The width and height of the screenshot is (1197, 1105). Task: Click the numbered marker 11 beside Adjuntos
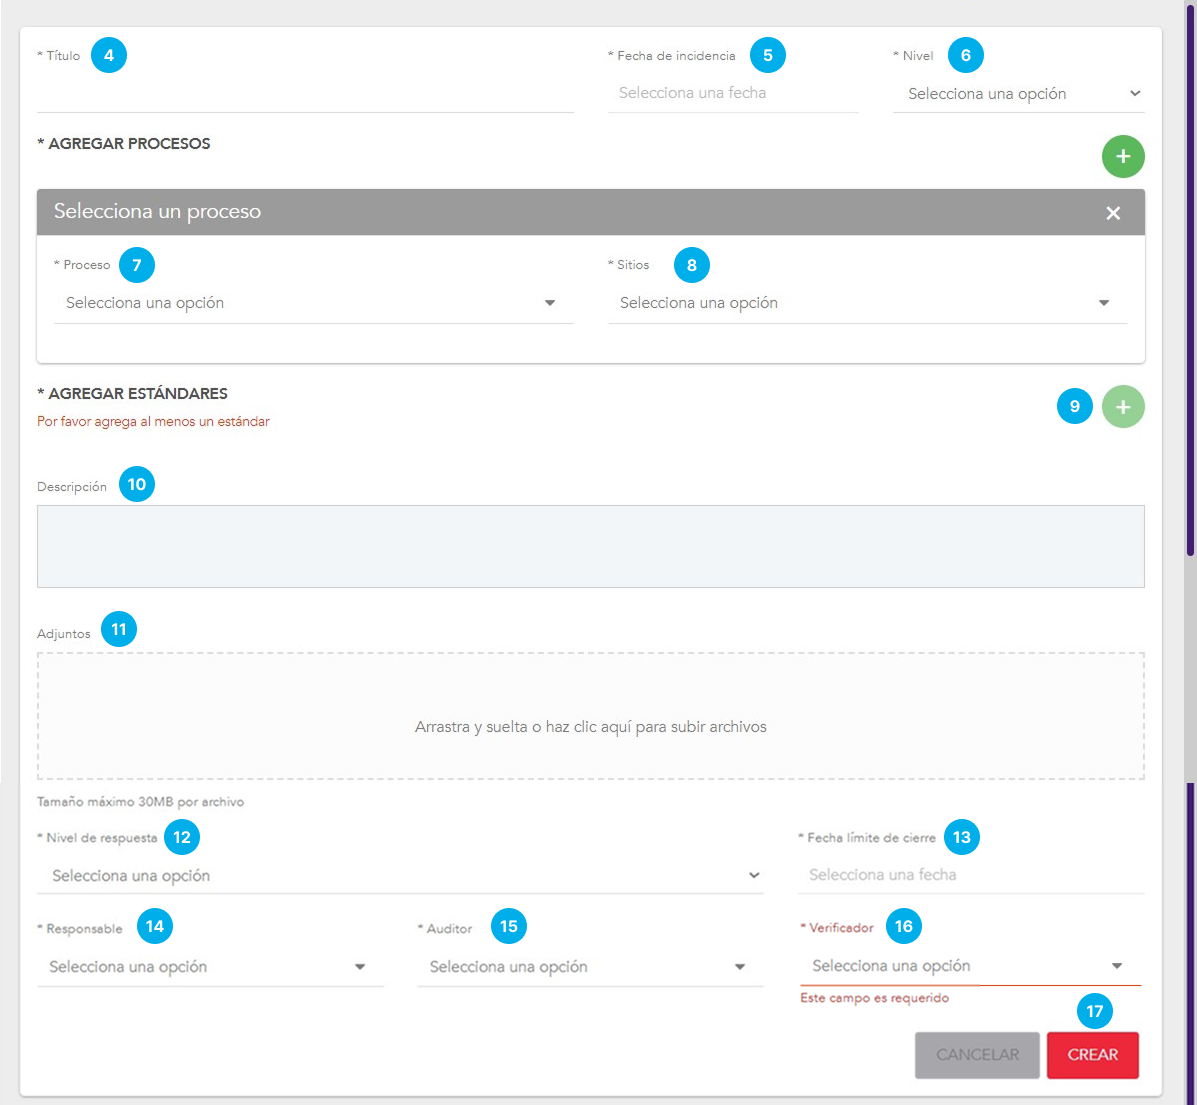coord(119,629)
